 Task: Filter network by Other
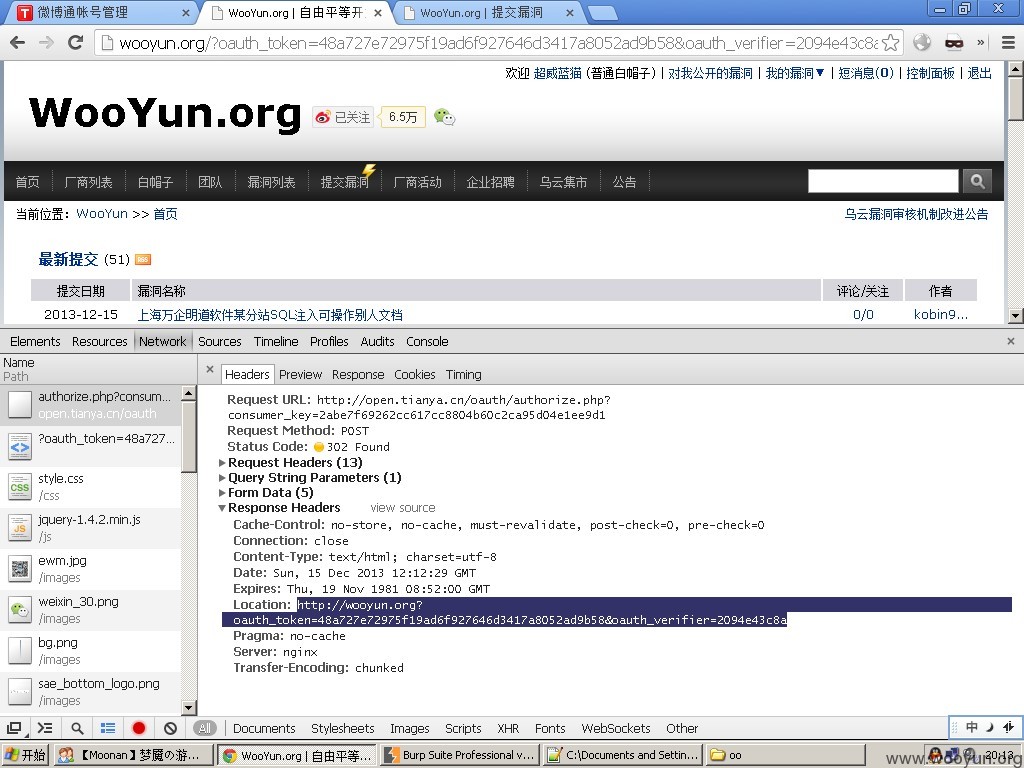682,728
